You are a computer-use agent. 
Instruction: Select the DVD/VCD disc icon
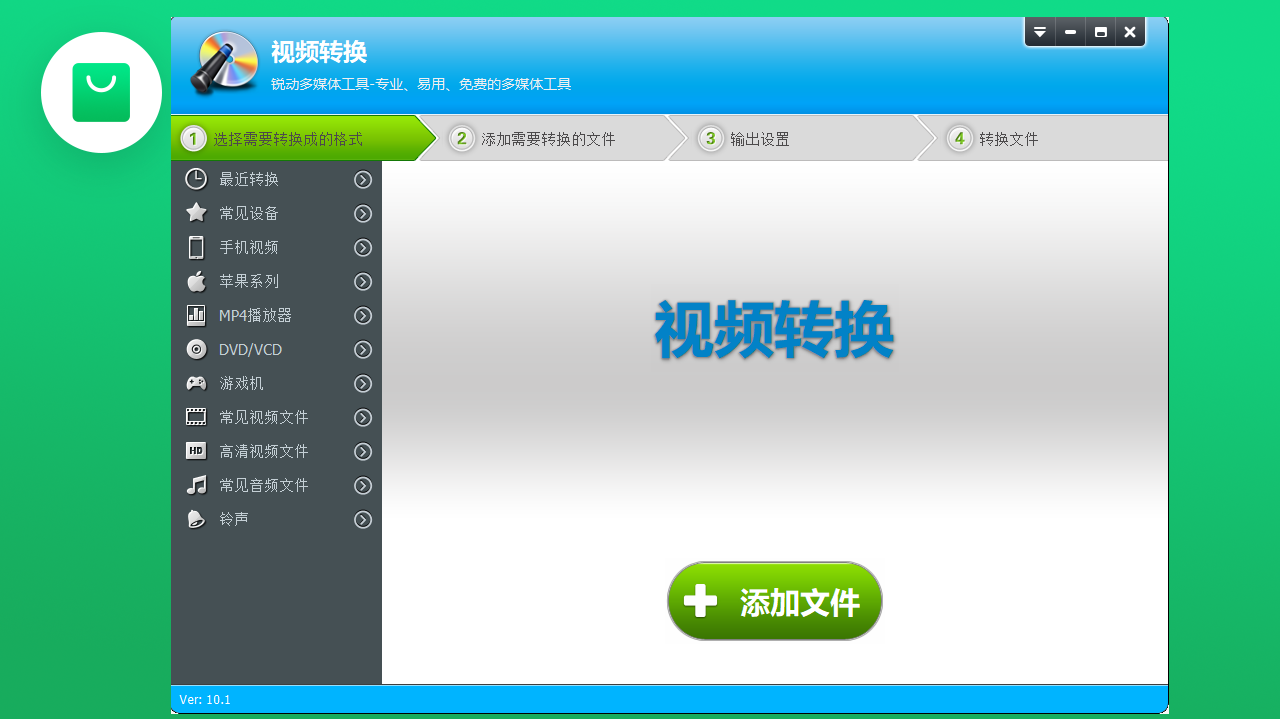[196, 349]
